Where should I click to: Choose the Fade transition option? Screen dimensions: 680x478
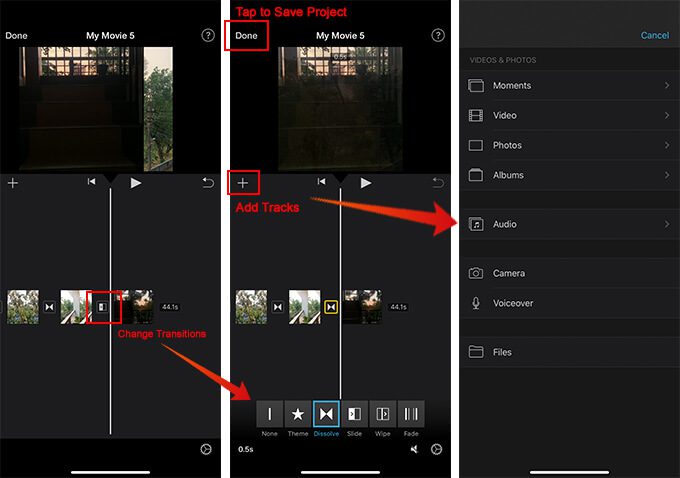(411, 414)
